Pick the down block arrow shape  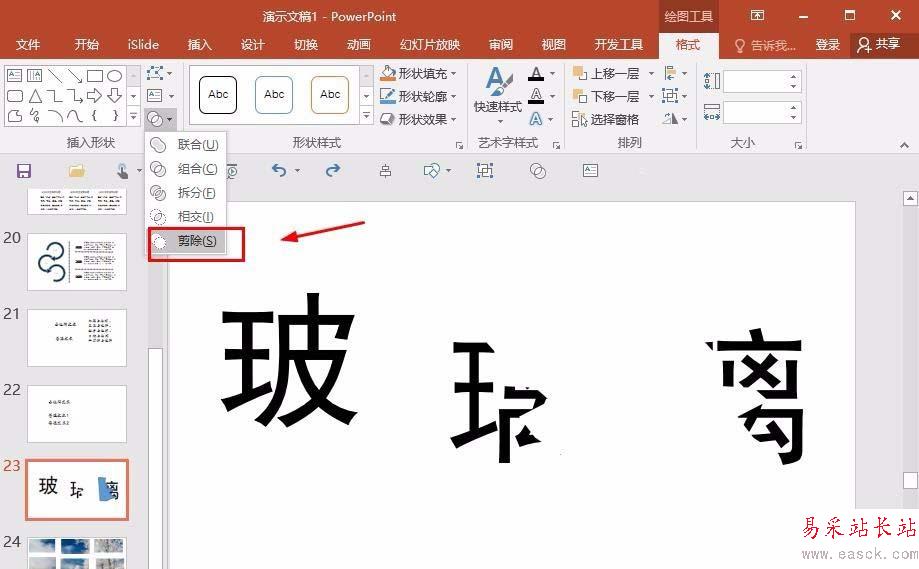pyautogui.click(x=114, y=96)
